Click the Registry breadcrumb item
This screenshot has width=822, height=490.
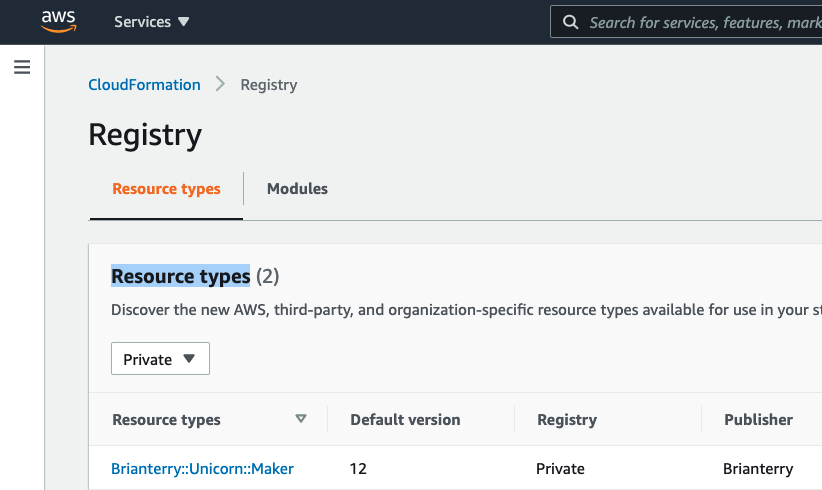(x=269, y=85)
